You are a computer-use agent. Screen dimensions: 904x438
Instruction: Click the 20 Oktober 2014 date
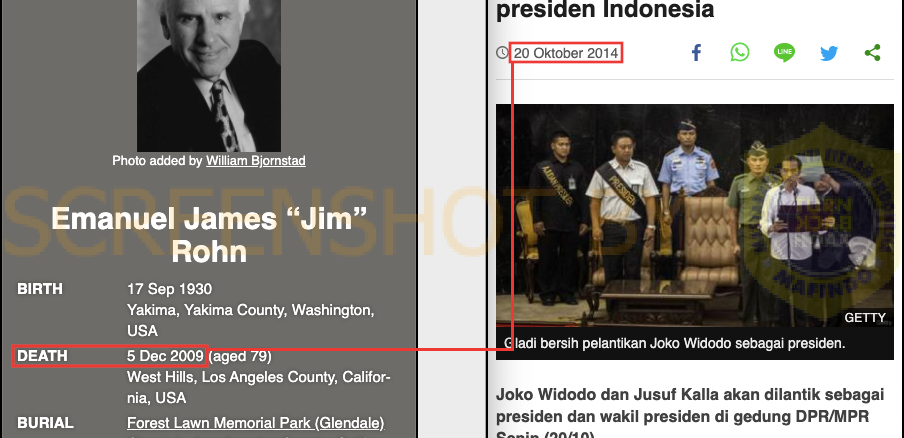coord(566,54)
